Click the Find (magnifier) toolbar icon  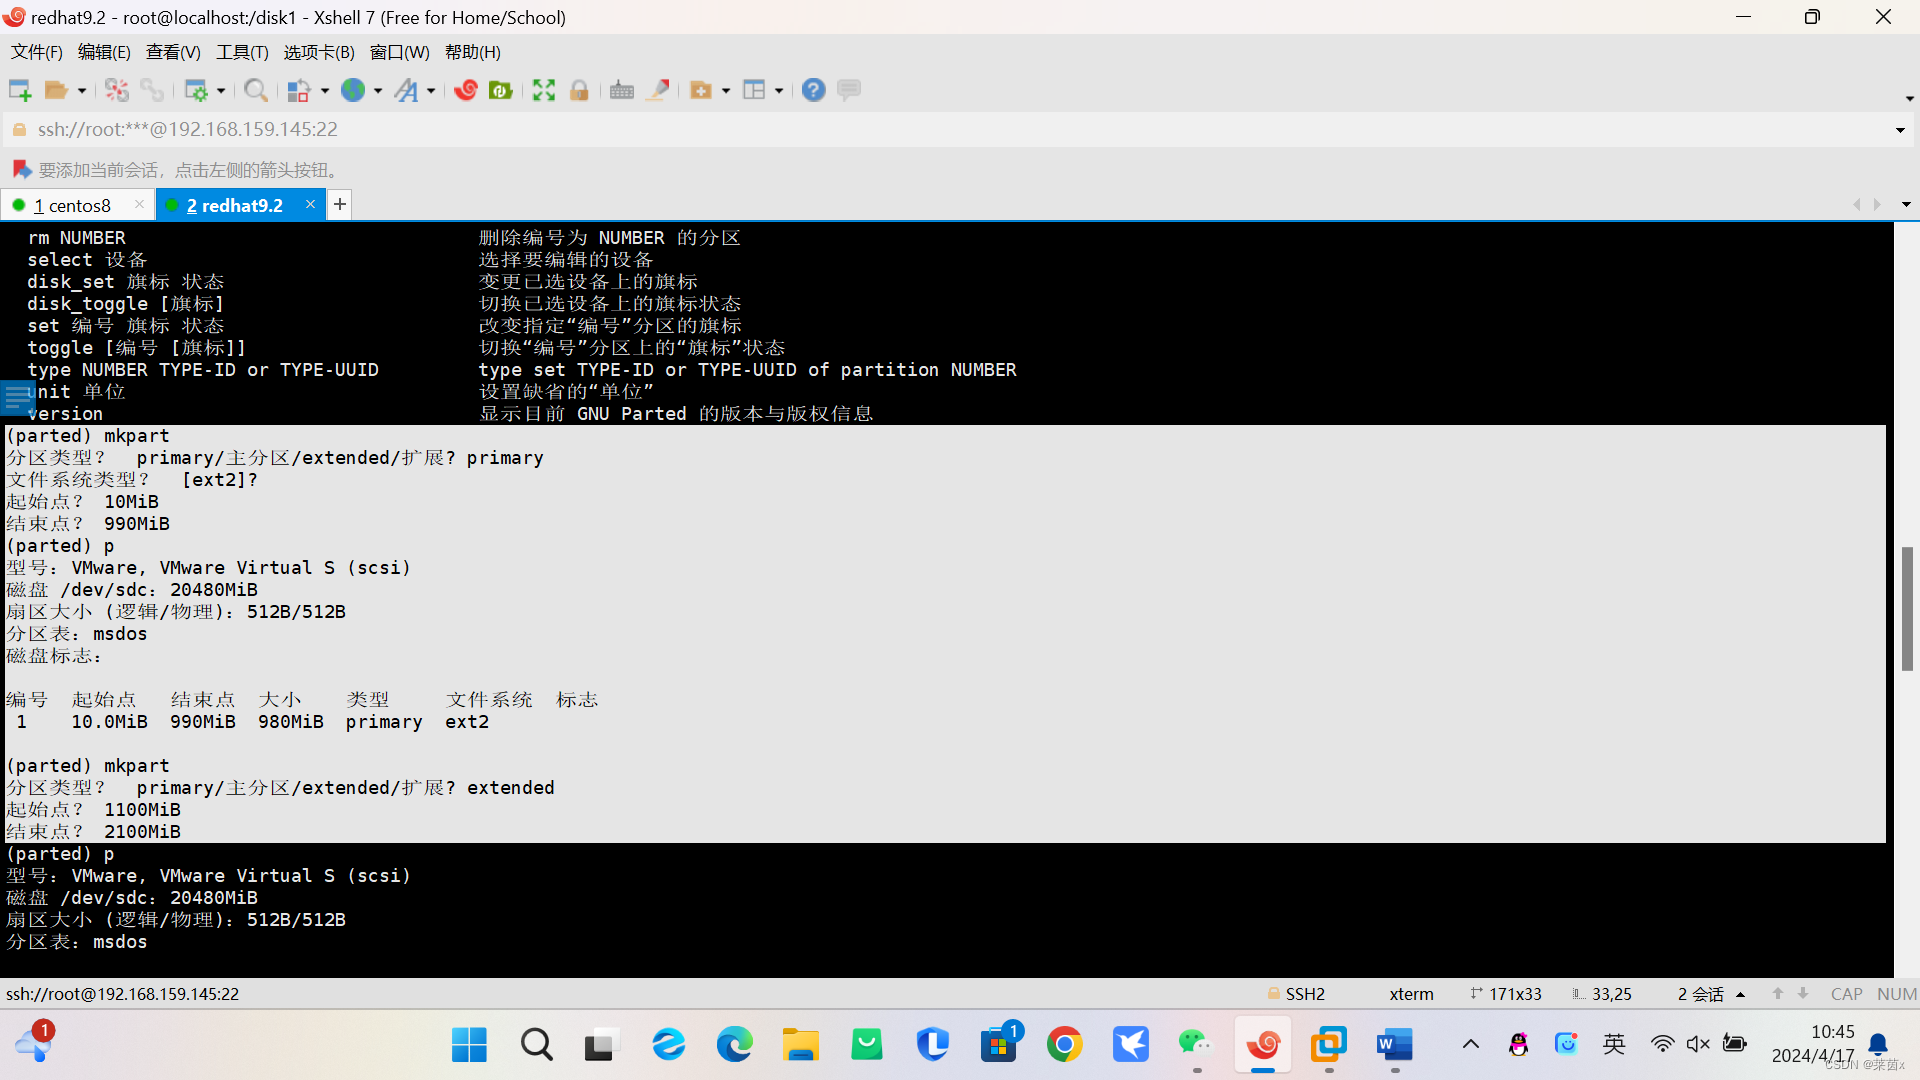(255, 90)
